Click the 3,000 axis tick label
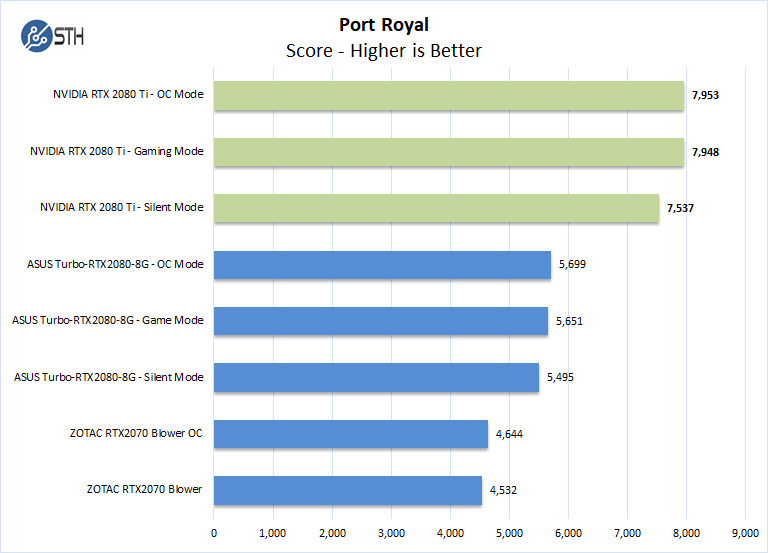 click(x=391, y=533)
